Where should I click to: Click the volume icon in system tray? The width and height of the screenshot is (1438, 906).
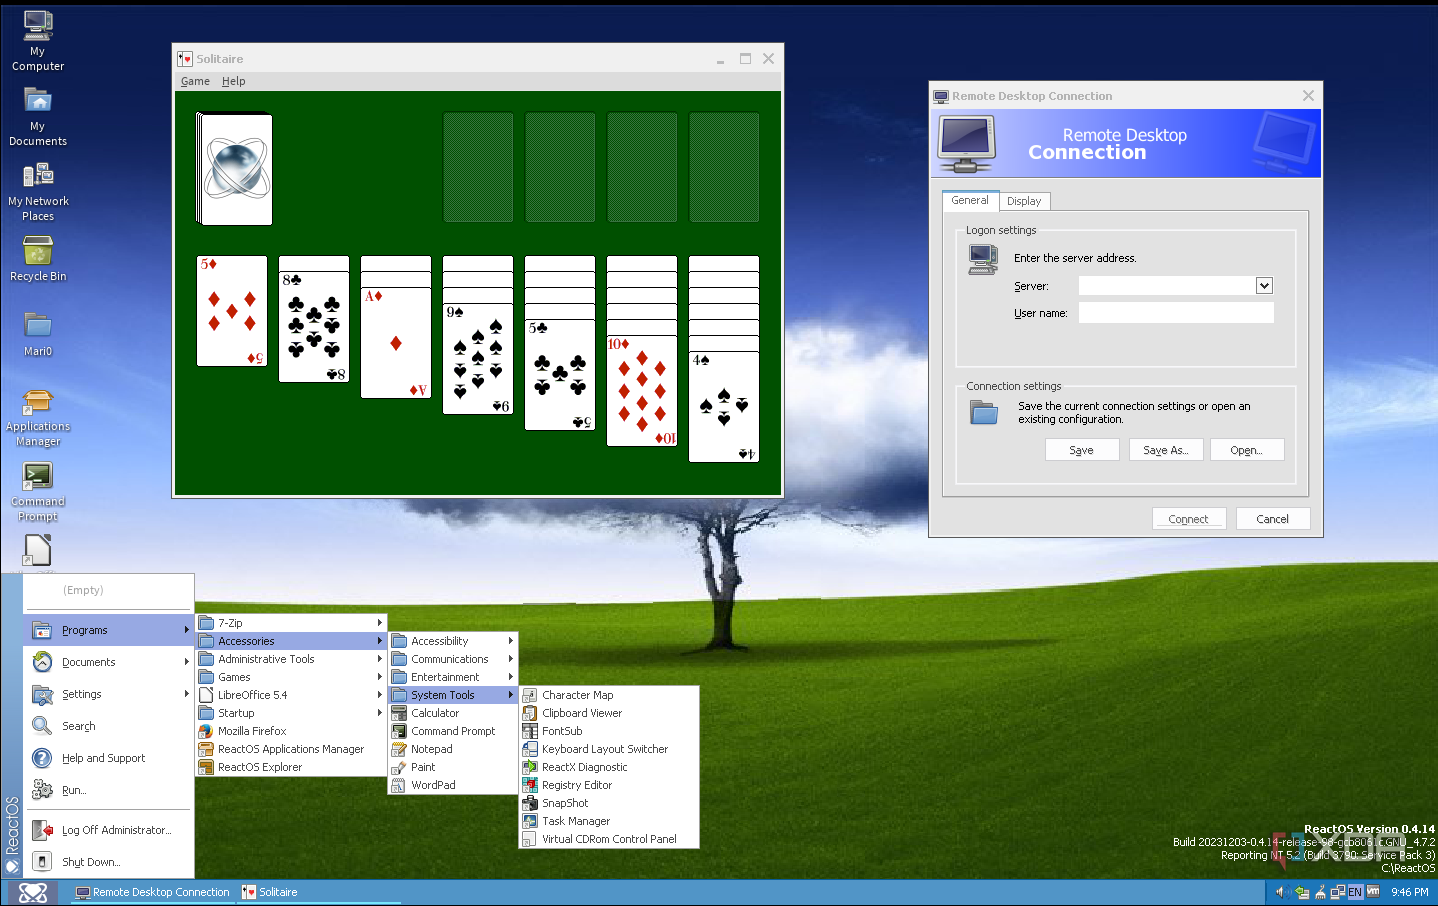click(x=1281, y=892)
